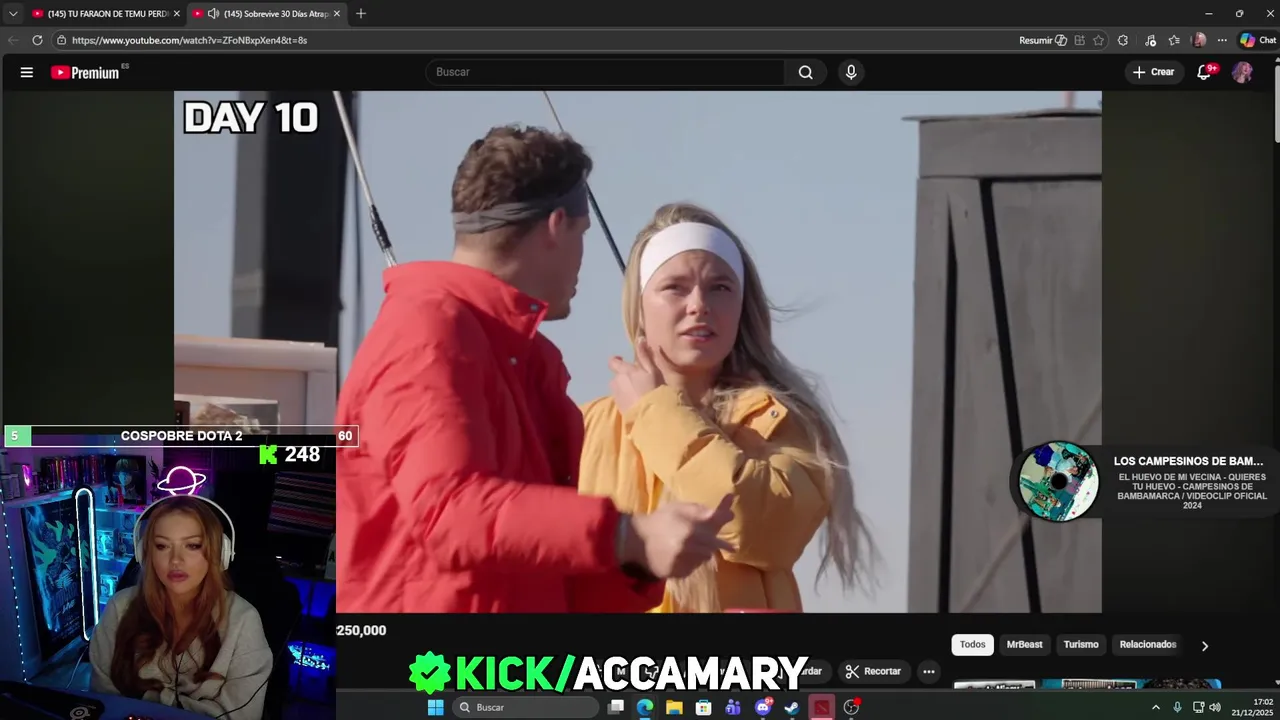Viewport: 1280px width, 720px height.
Task: Select the Todos filter chip
Action: click(x=973, y=645)
